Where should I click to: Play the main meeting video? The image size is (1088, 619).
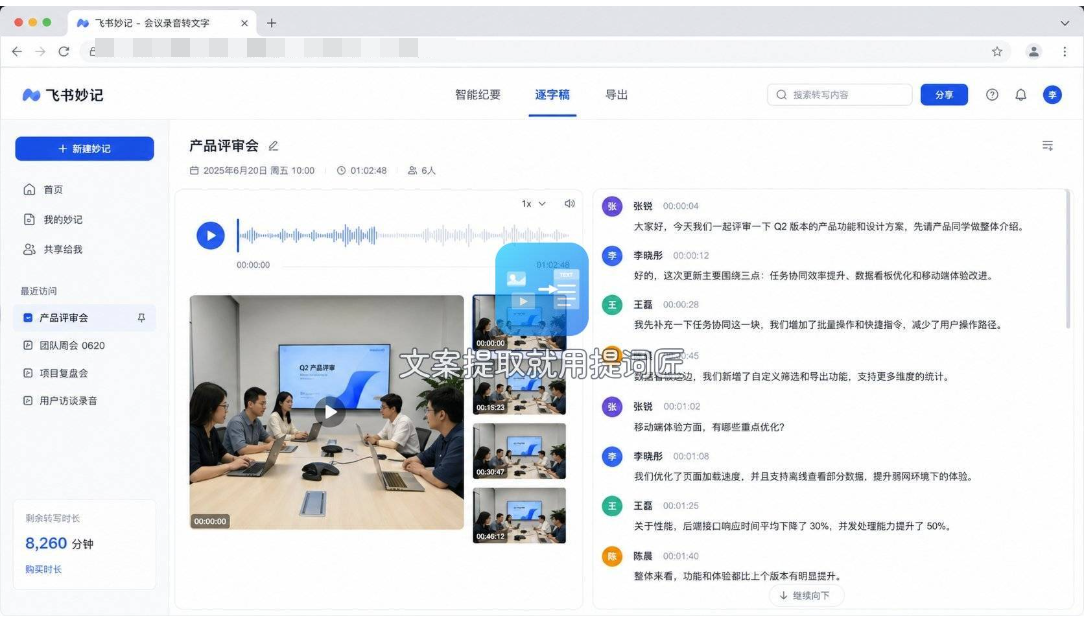tap(330, 412)
